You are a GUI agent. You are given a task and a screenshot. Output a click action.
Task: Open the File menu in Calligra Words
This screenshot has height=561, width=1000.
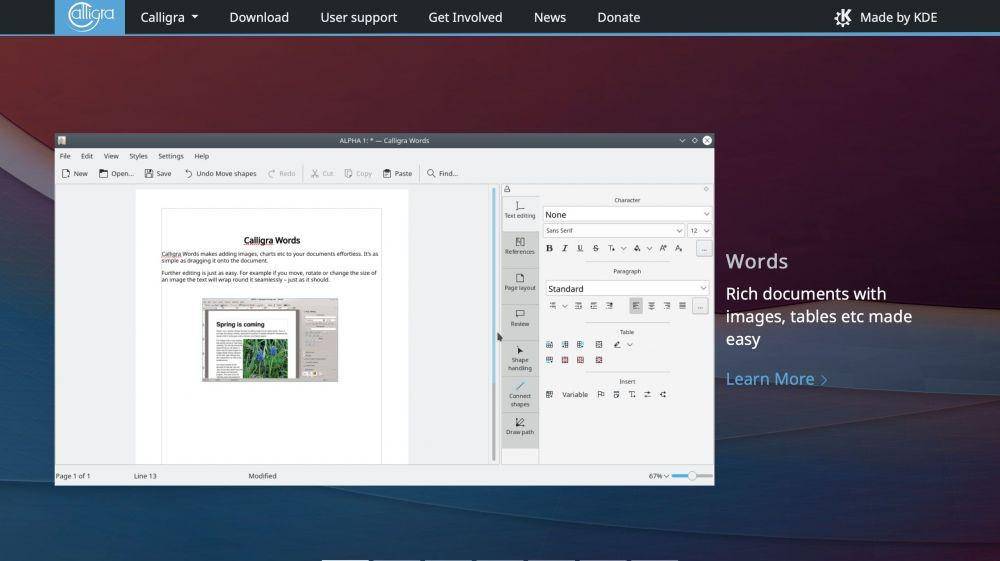(65, 156)
